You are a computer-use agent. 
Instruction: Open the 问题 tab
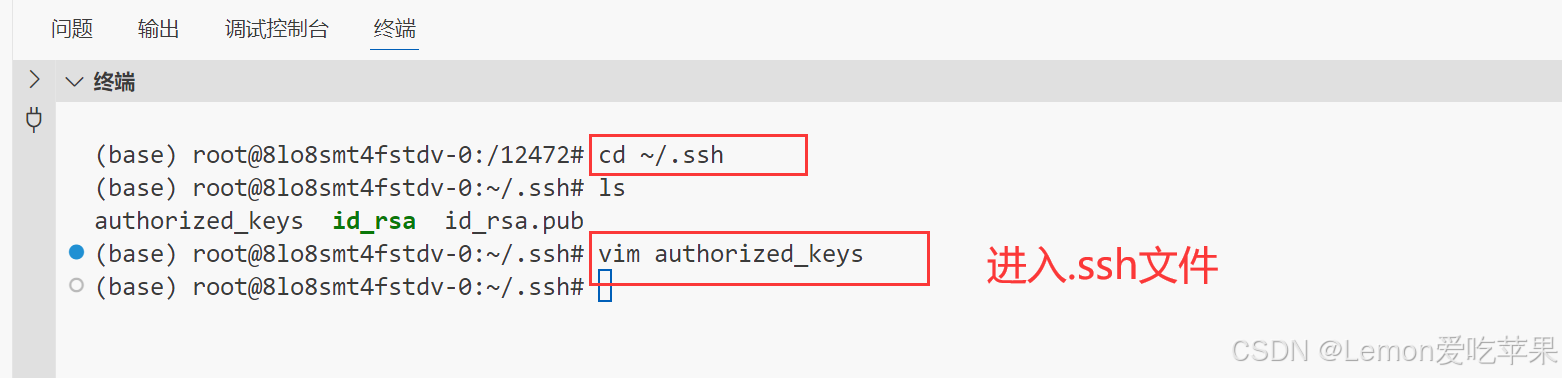click(72, 29)
